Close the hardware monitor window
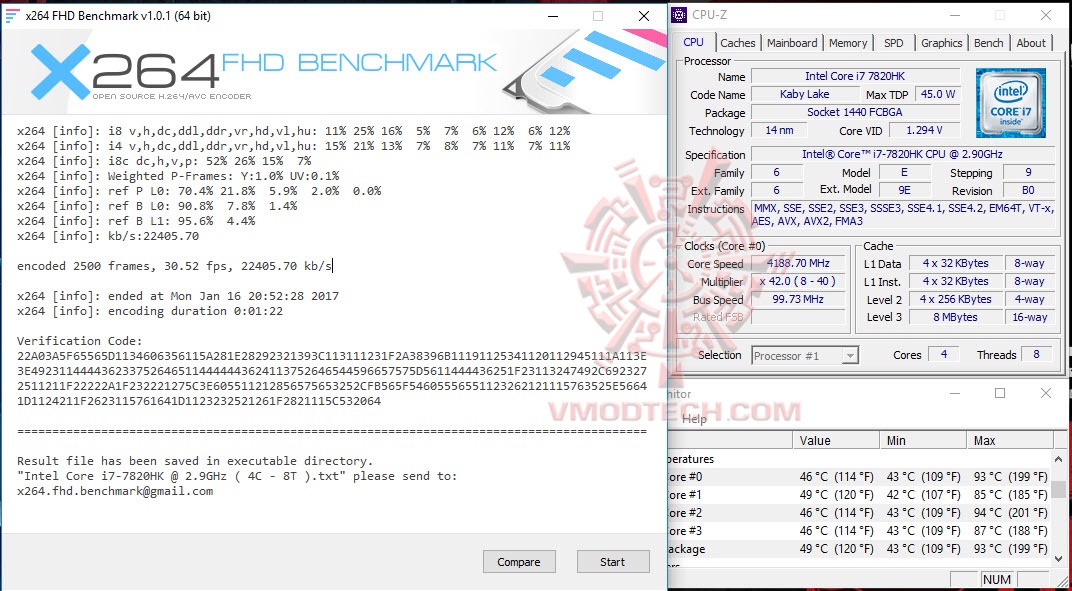 click(1046, 393)
